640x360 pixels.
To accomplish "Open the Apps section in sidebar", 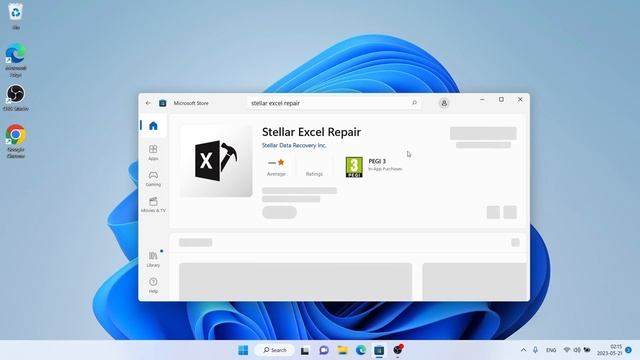I will coord(153,153).
